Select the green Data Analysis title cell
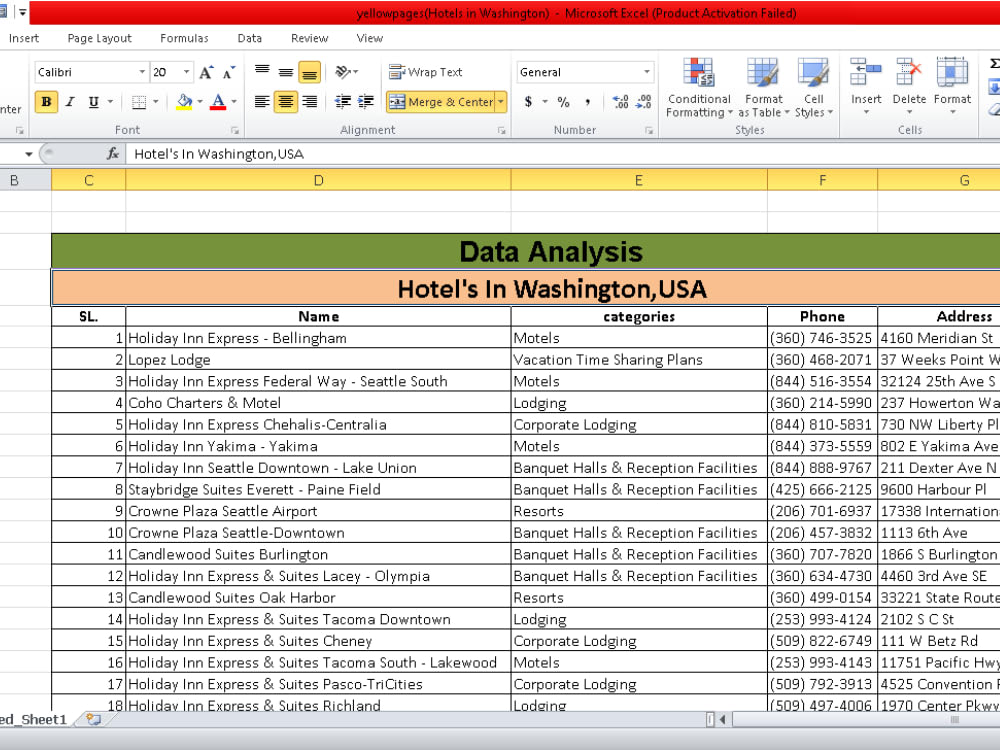This screenshot has height=750, width=1000. [526, 251]
